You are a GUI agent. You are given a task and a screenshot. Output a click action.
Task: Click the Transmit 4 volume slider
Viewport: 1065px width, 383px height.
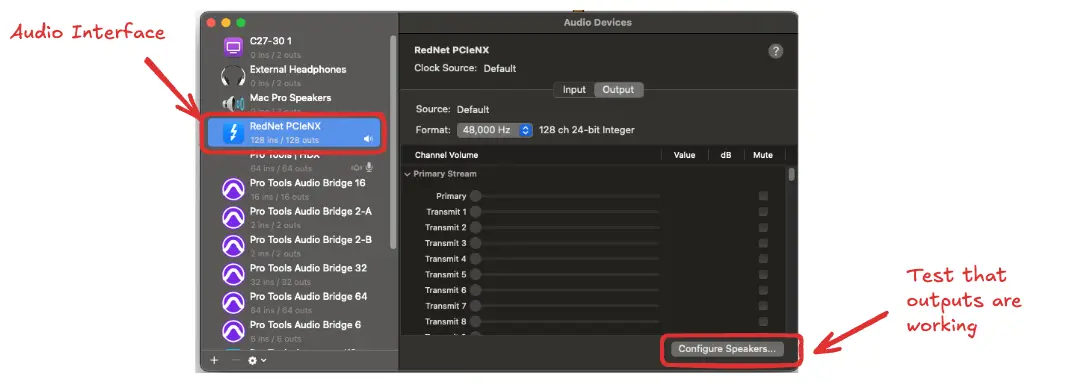click(564, 259)
